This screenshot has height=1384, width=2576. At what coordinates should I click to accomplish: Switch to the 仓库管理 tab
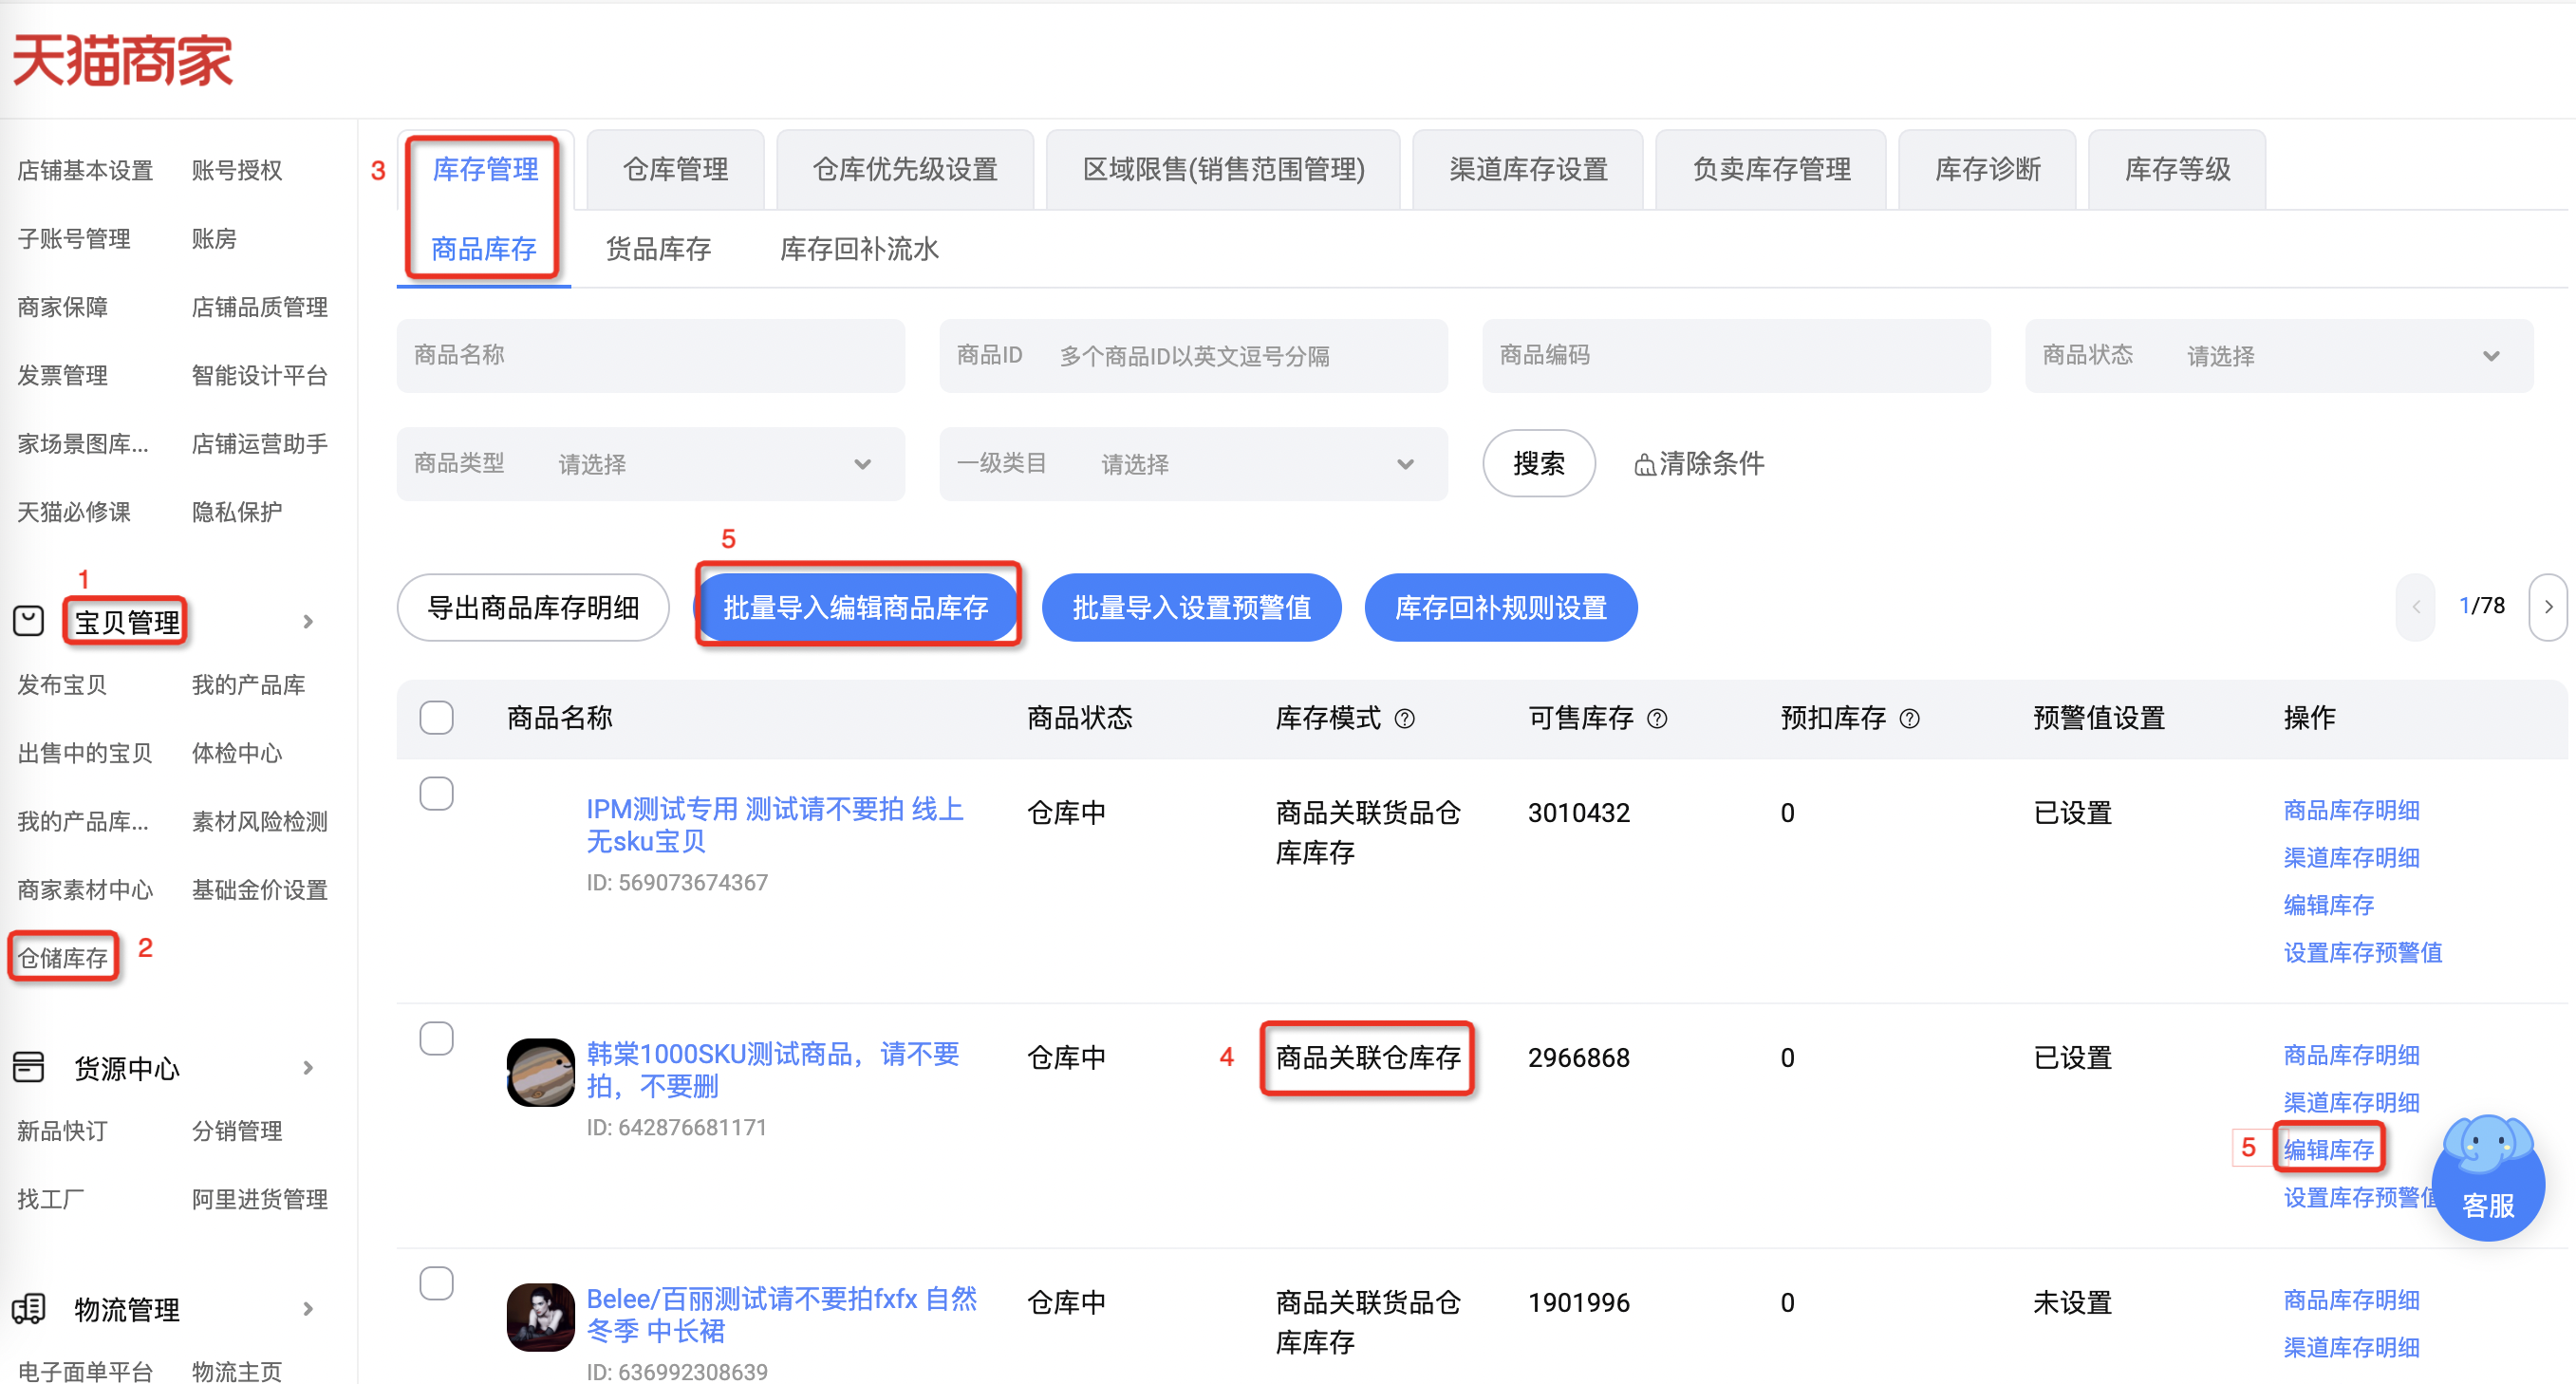[675, 170]
